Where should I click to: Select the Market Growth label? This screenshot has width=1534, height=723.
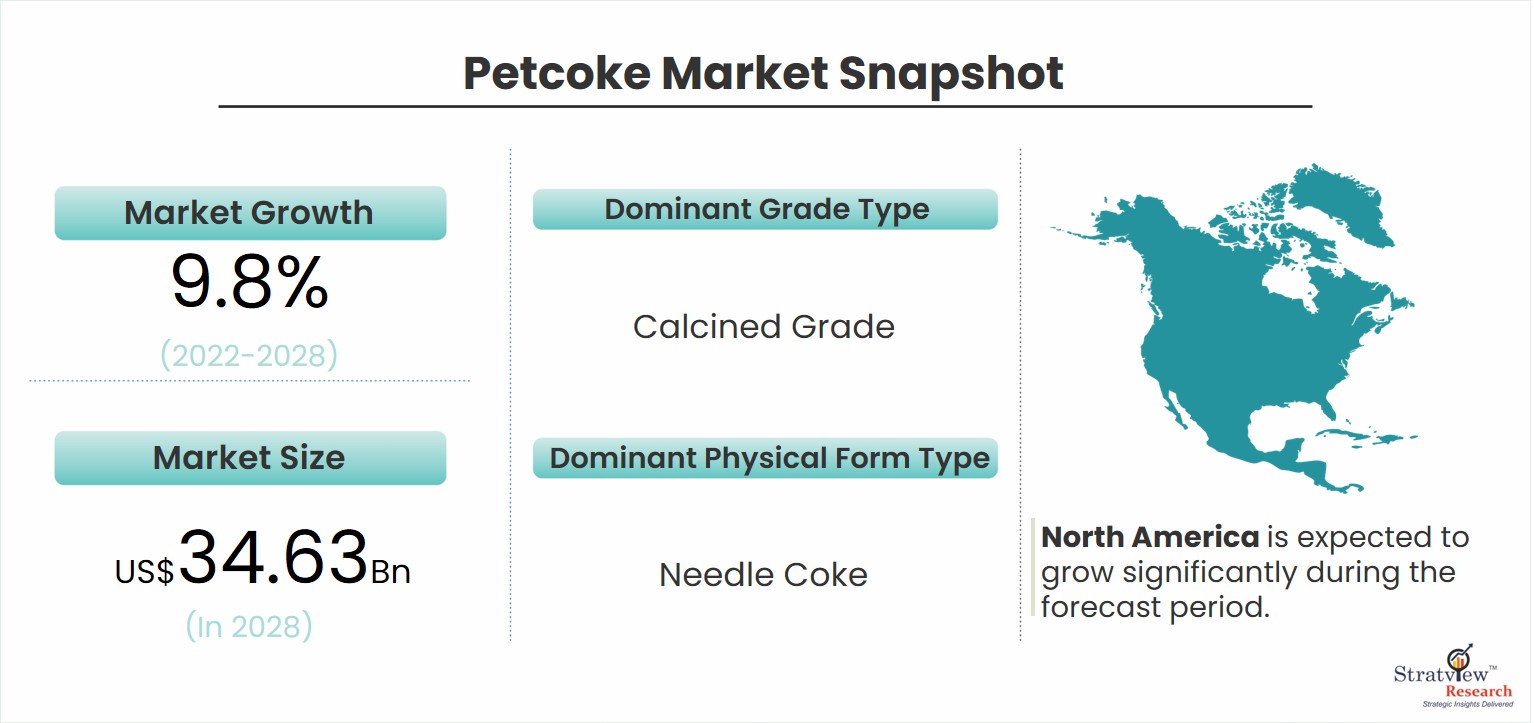click(x=250, y=213)
